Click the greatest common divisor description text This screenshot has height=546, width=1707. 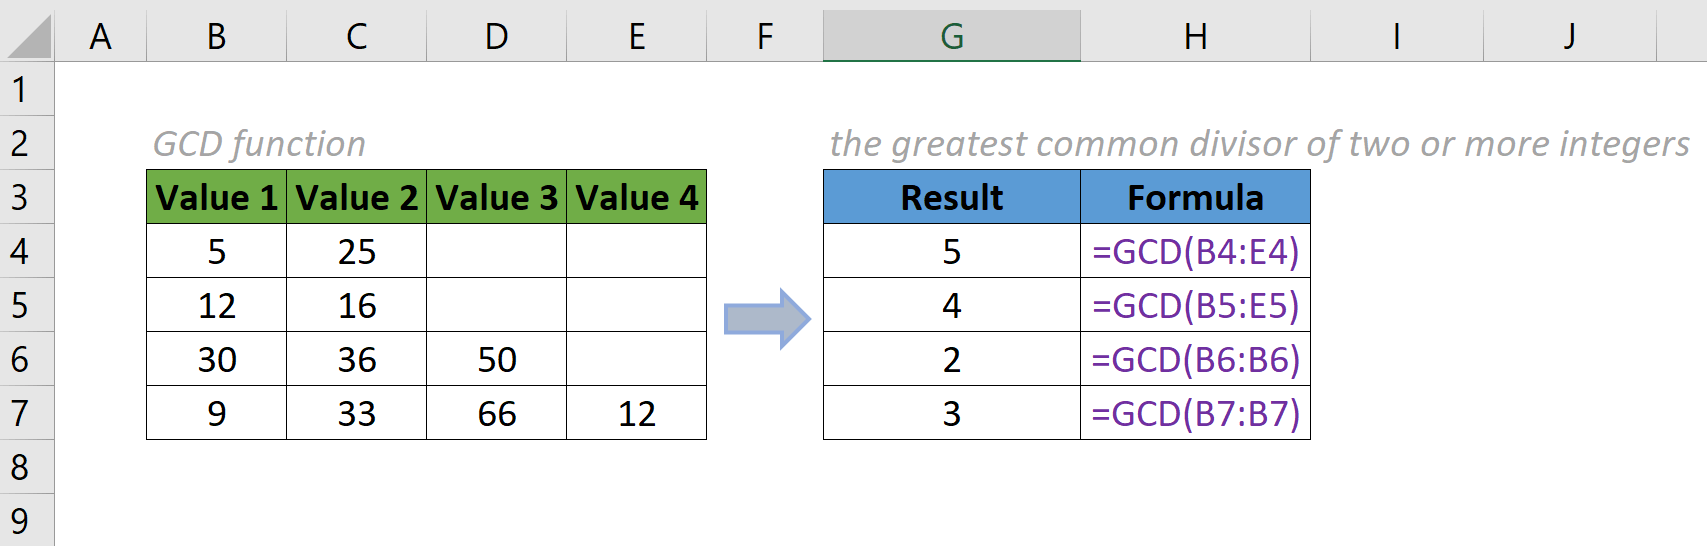[x=1259, y=144]
